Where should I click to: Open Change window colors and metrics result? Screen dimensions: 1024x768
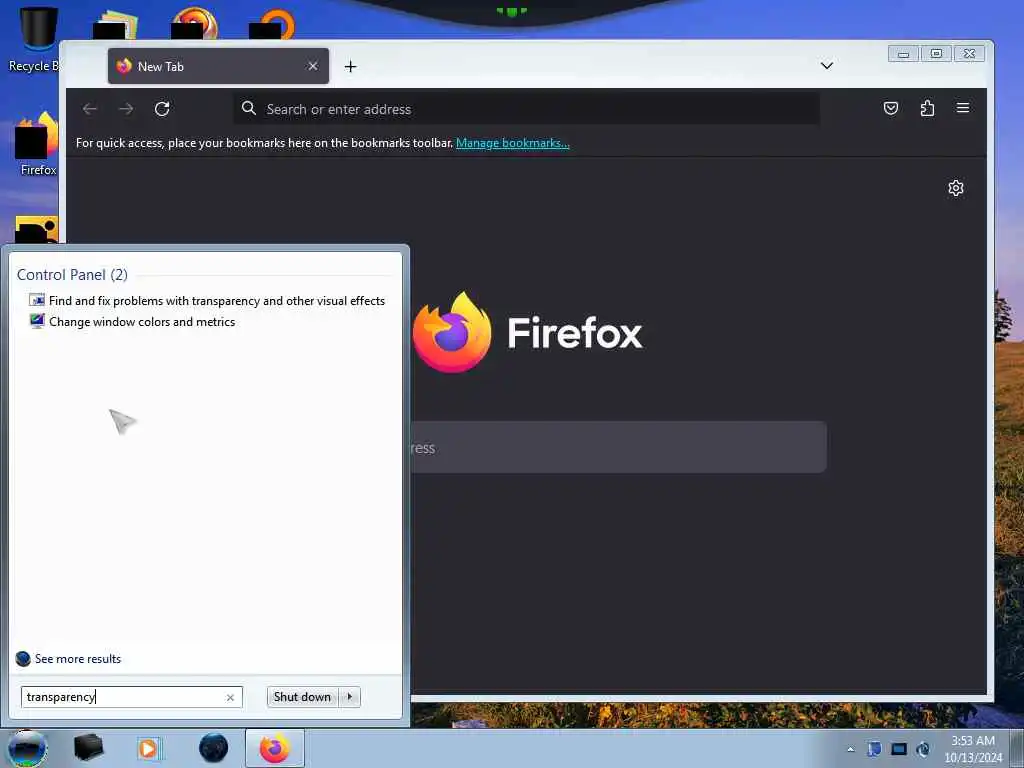[x=133, y=322]
